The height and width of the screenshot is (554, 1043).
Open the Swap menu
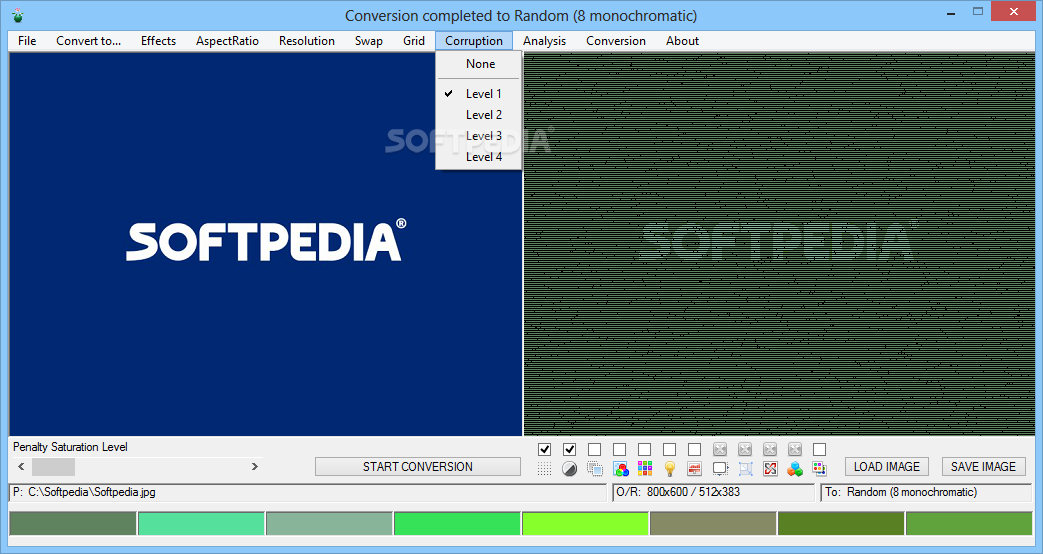[369, 41]
